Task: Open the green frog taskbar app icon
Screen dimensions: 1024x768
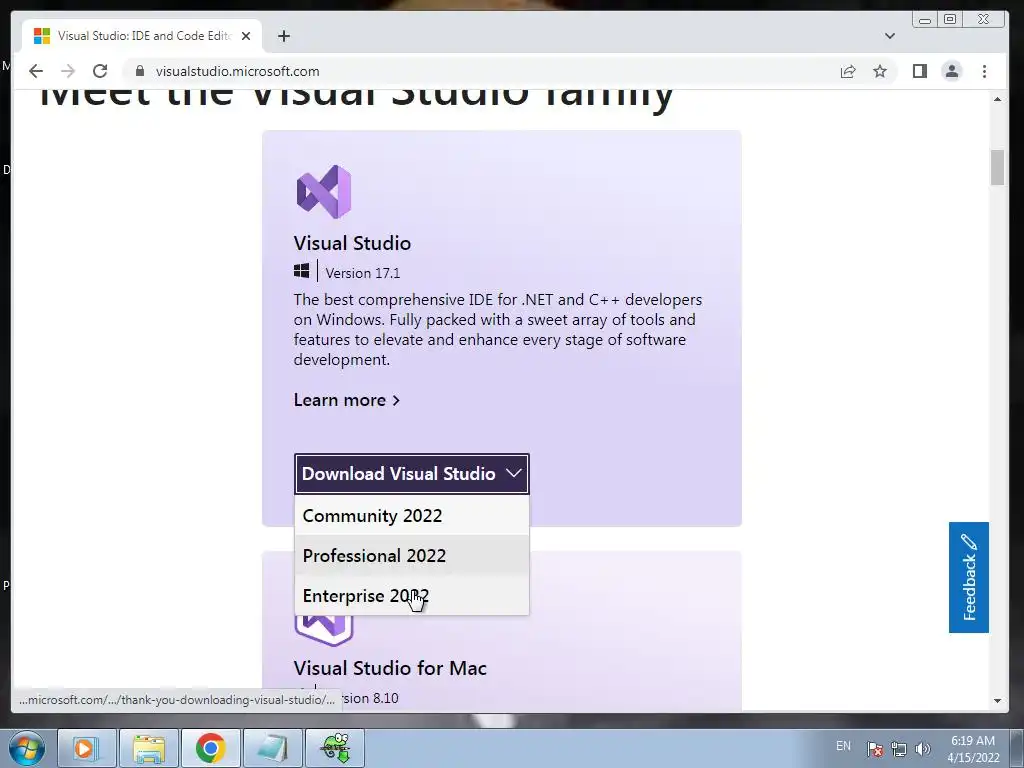Action: tap(335, 748)
